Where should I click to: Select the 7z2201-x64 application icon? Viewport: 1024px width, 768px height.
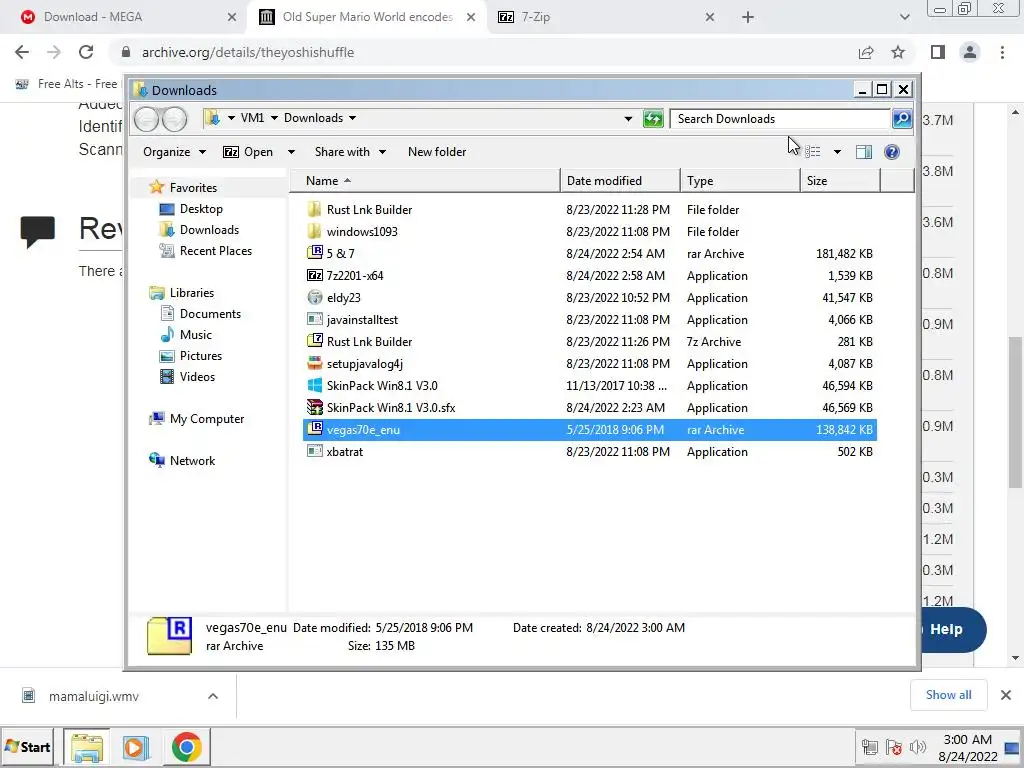coord(314,275)
